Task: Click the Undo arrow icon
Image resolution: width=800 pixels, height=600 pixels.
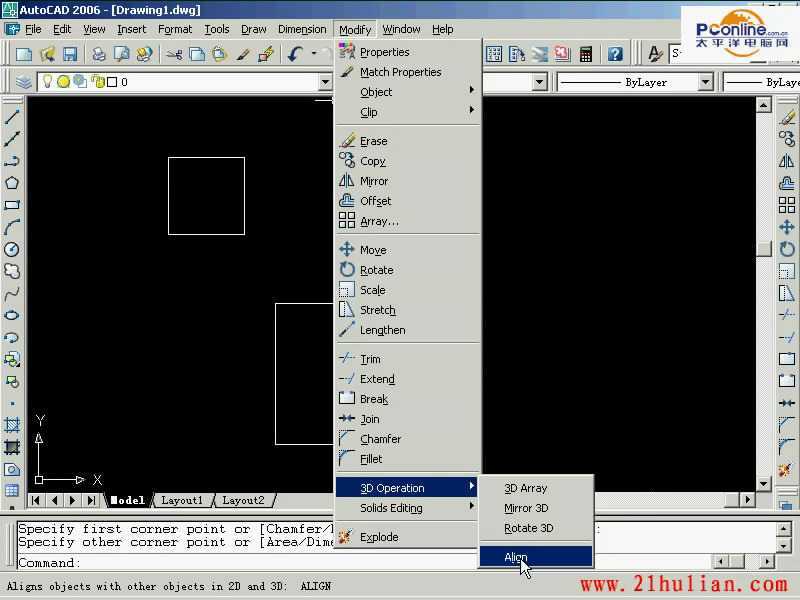Action: pos(295,54)
